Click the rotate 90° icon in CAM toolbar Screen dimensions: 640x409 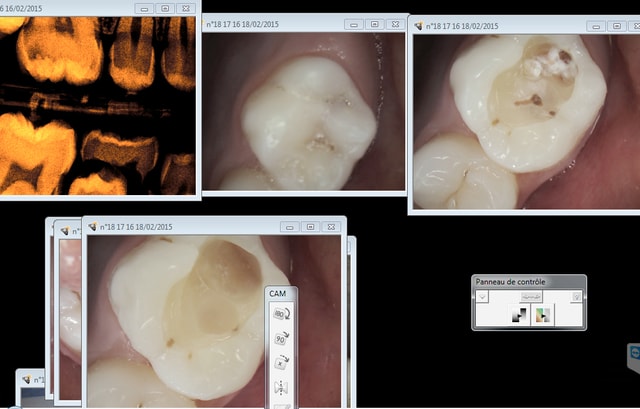coord(279,337)
